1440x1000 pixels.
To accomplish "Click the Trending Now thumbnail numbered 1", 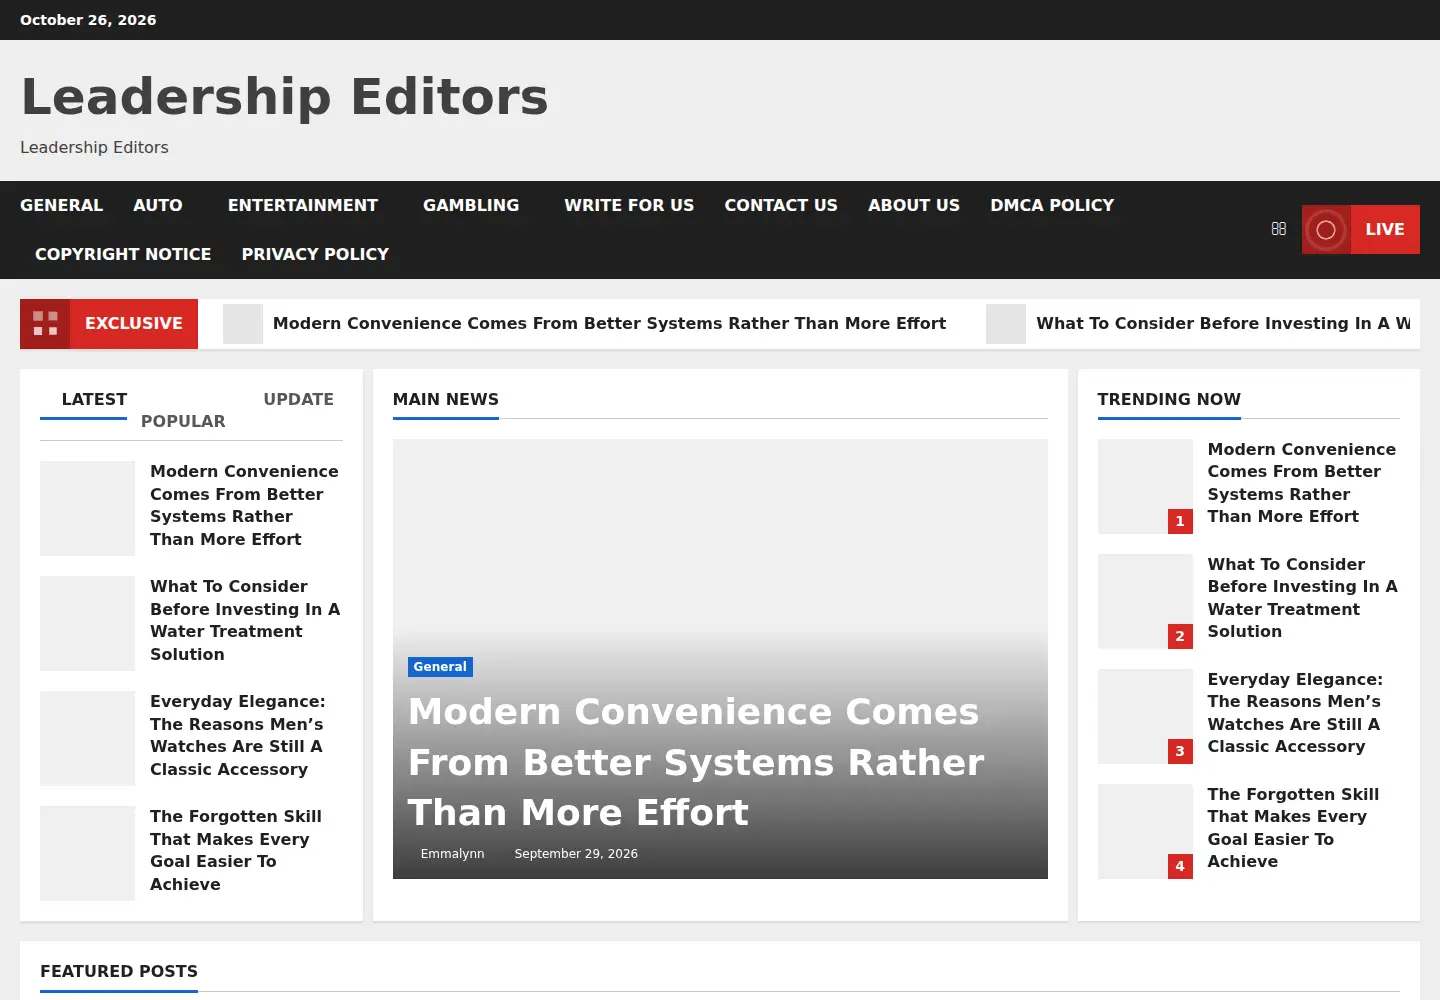I will pyautogui.click(x=1145, y=486).
